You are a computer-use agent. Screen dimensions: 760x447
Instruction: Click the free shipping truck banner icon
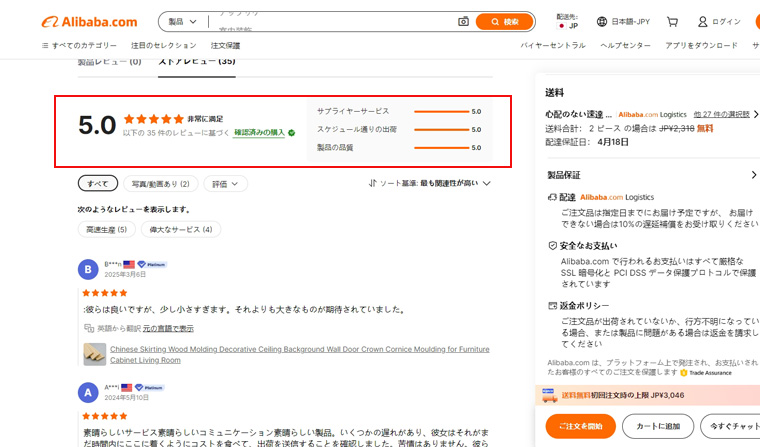point(549,395)
